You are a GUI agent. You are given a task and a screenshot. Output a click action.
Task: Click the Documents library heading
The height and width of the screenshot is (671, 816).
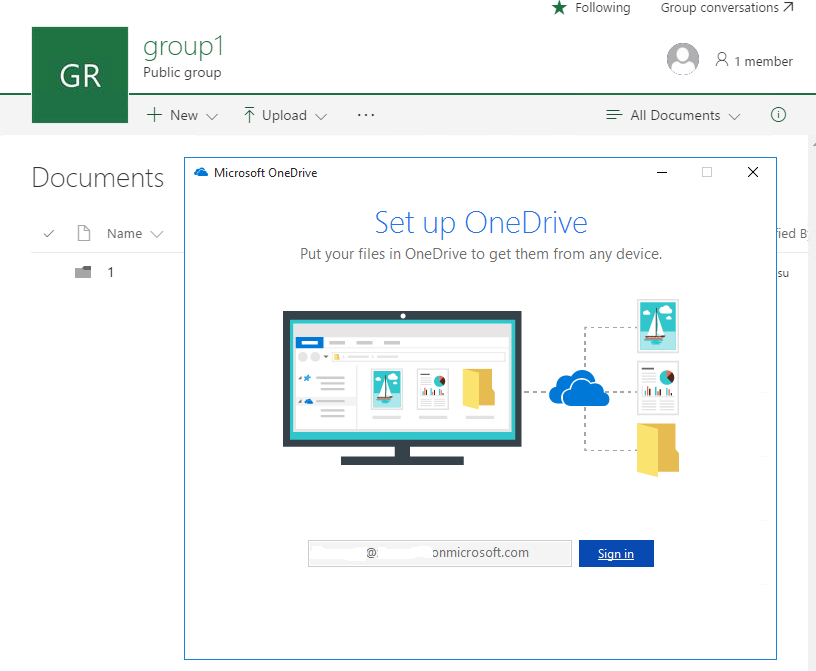coord(98,178)
